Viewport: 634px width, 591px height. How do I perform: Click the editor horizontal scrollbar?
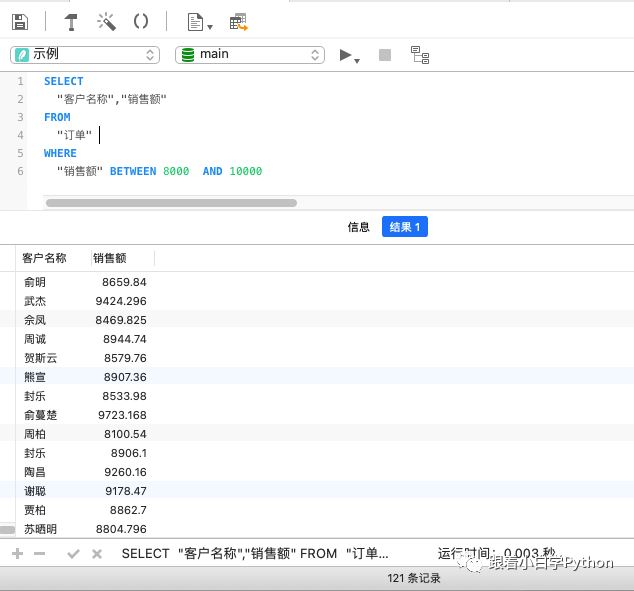[171, 203]
